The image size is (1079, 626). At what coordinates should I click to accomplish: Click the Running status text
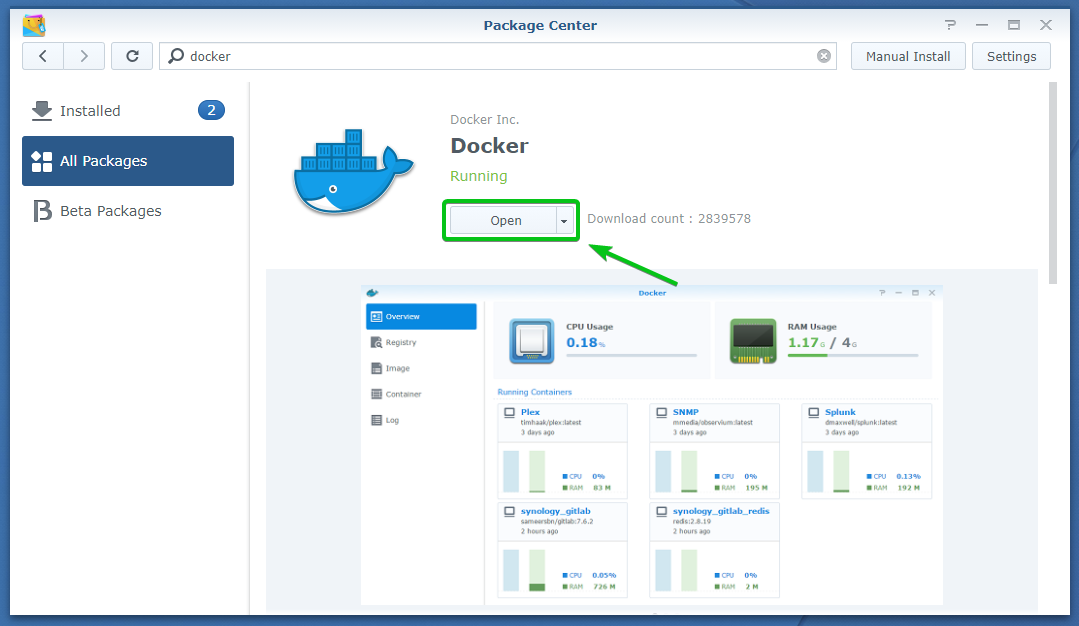[x=478, y=176]
